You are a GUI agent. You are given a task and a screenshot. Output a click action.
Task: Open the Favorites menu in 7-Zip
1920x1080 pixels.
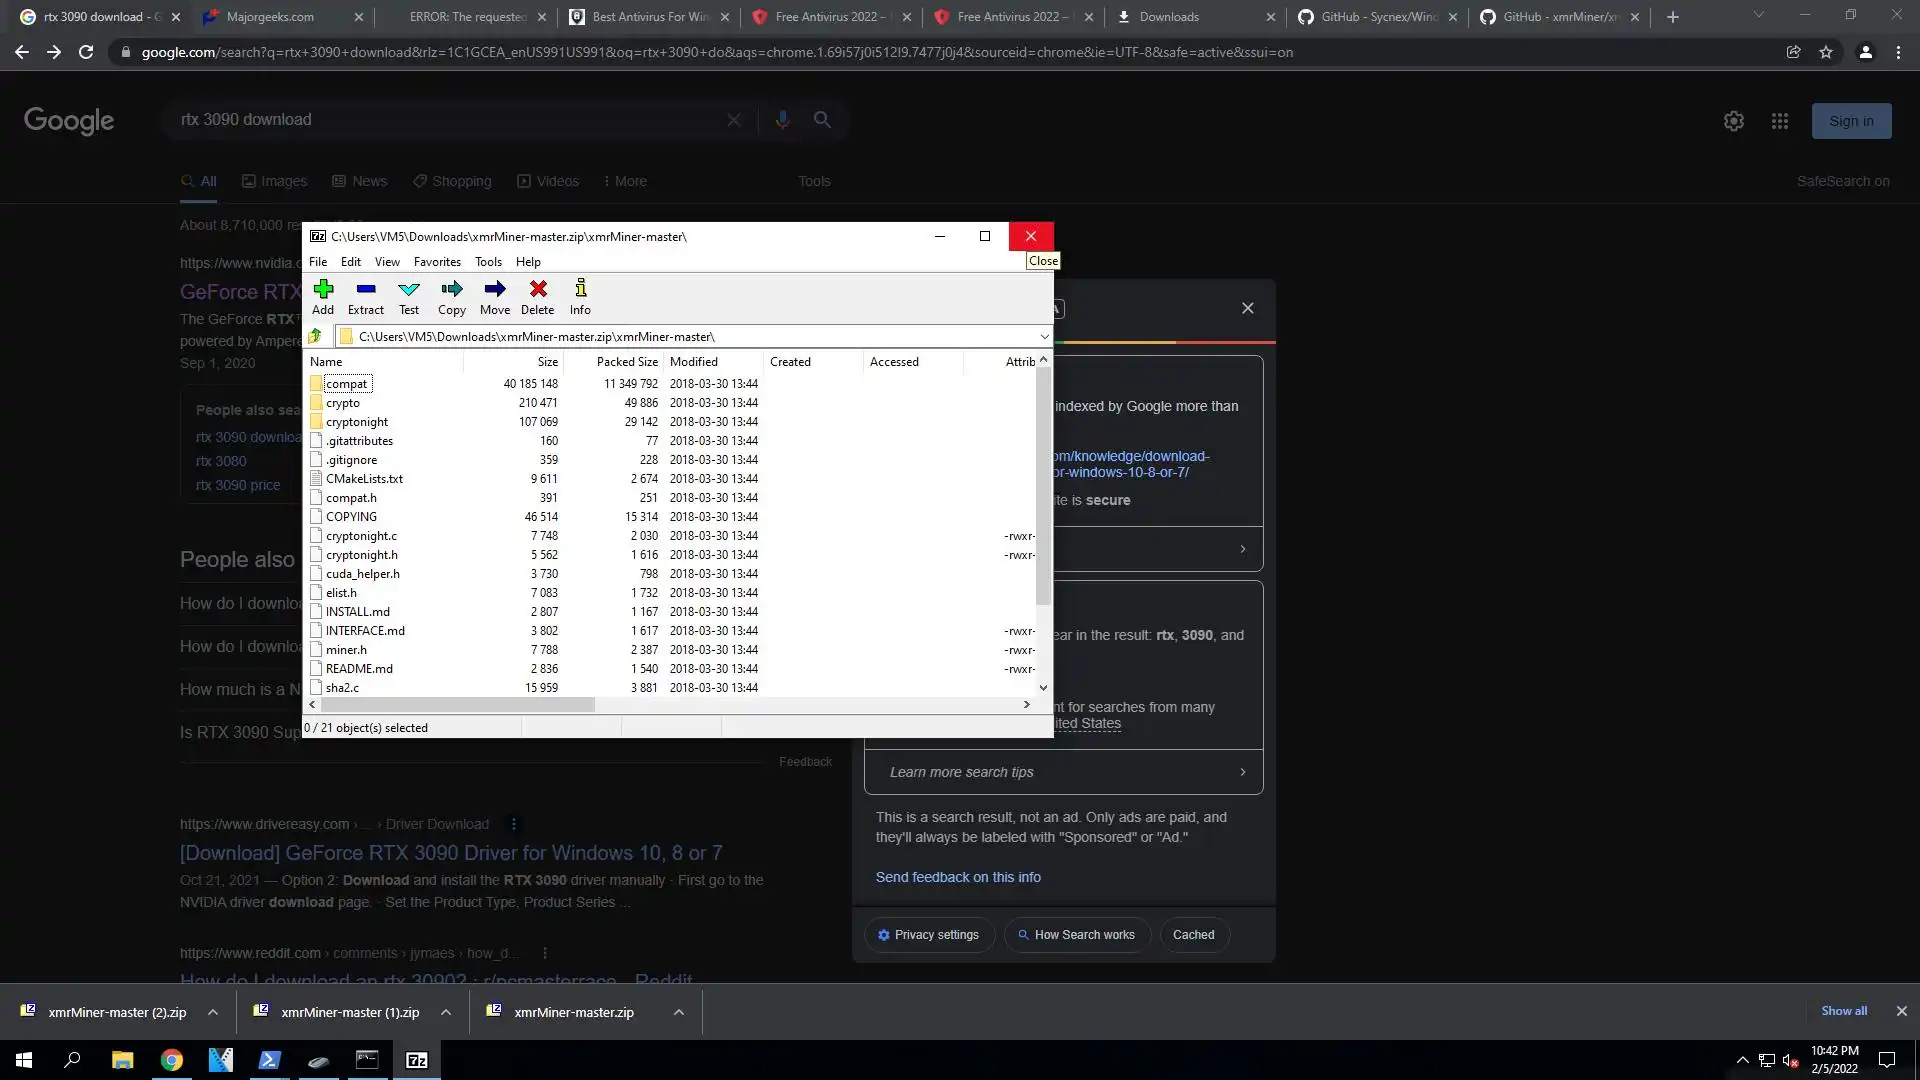(x=437, y=262)
